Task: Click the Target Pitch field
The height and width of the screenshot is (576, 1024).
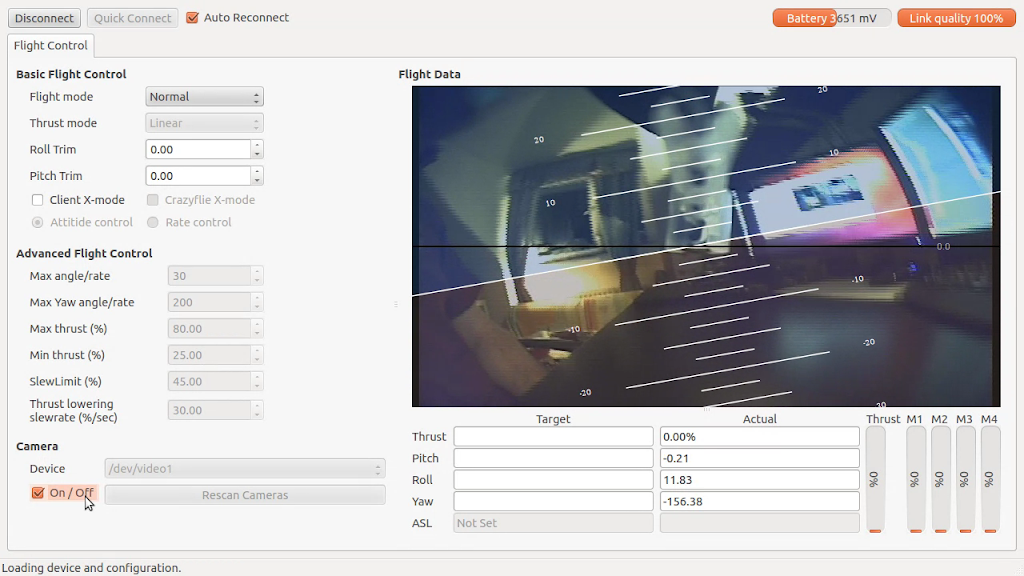Action: pos(553,458)
